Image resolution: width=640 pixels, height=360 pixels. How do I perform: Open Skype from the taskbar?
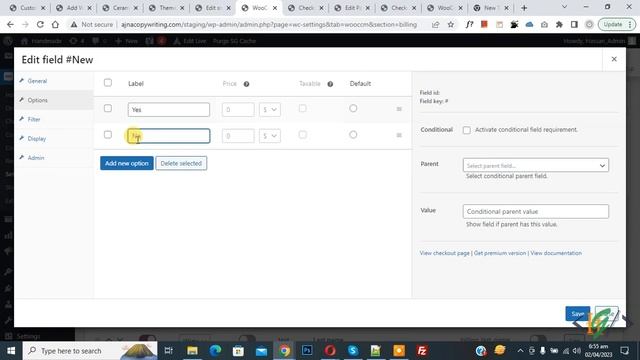tap(353, 351)
